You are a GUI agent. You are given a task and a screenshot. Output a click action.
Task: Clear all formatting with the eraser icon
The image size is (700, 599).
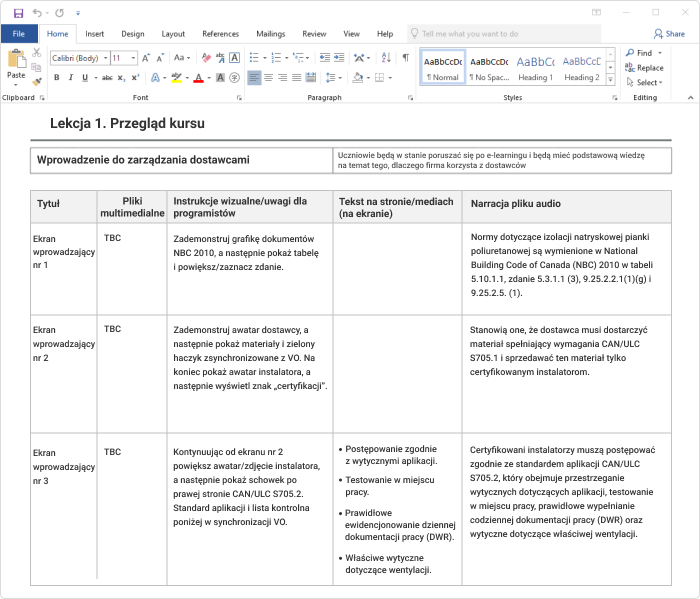point(206,58)
